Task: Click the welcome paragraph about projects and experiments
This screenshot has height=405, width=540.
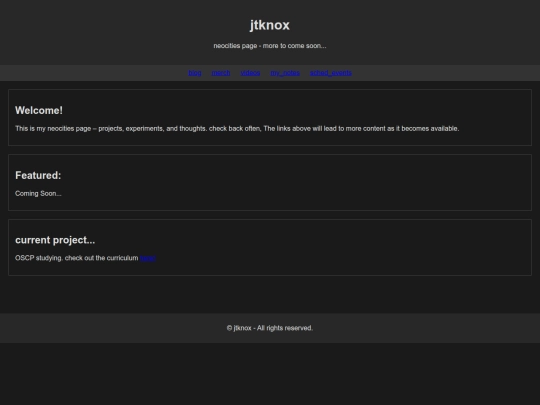Action: pyautogui.click(x=237, y=128)
